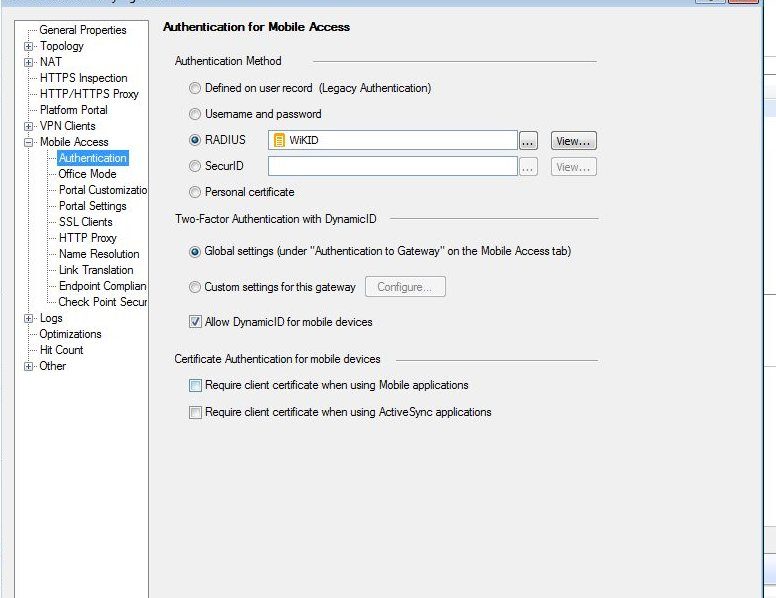Select Authentication under Mobile Access
The width and height of the screenshot is (776, 598).
point(93,158)
